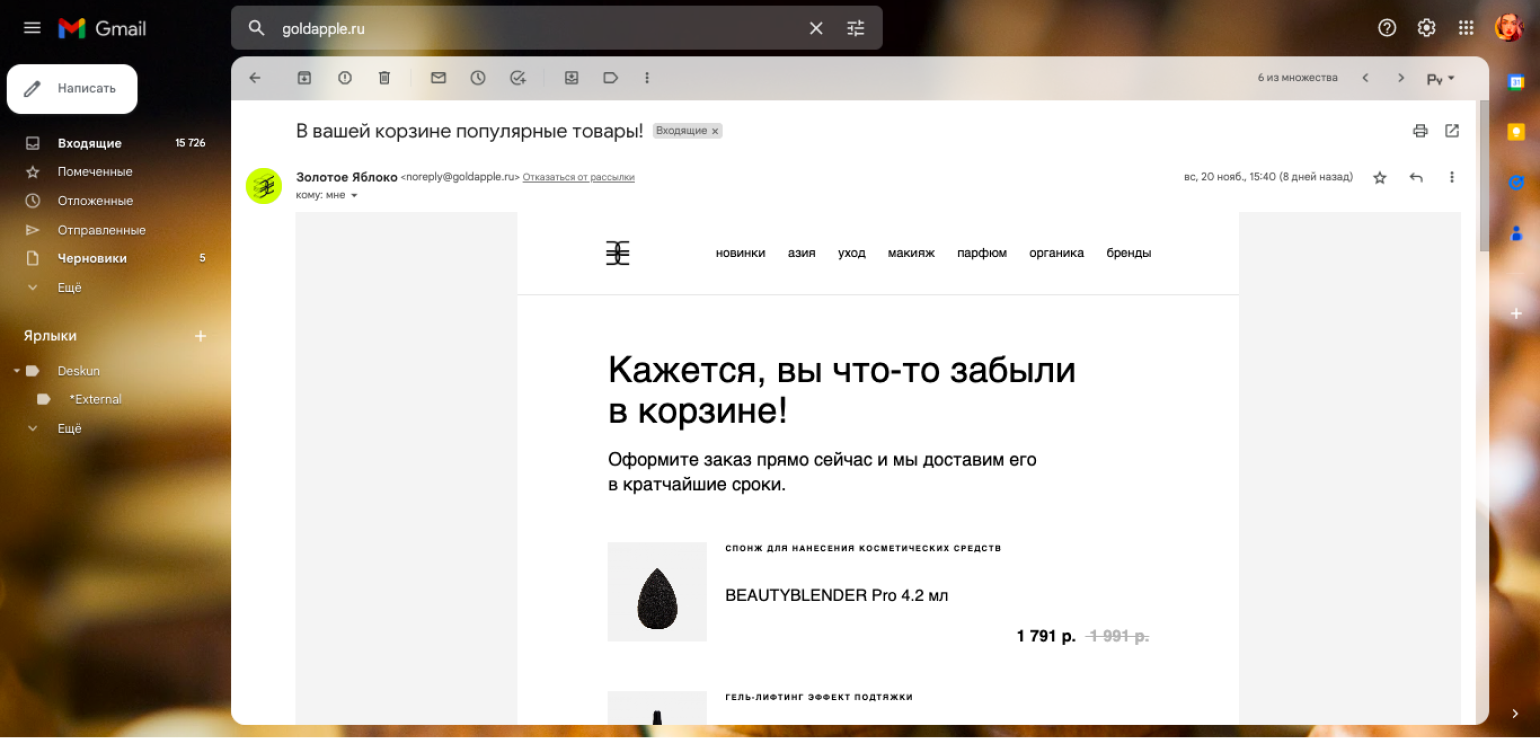The width and height of the screenshot is (1540, 738).
Task: Click the бренды link in email
Action: [x=1128, y=253]
